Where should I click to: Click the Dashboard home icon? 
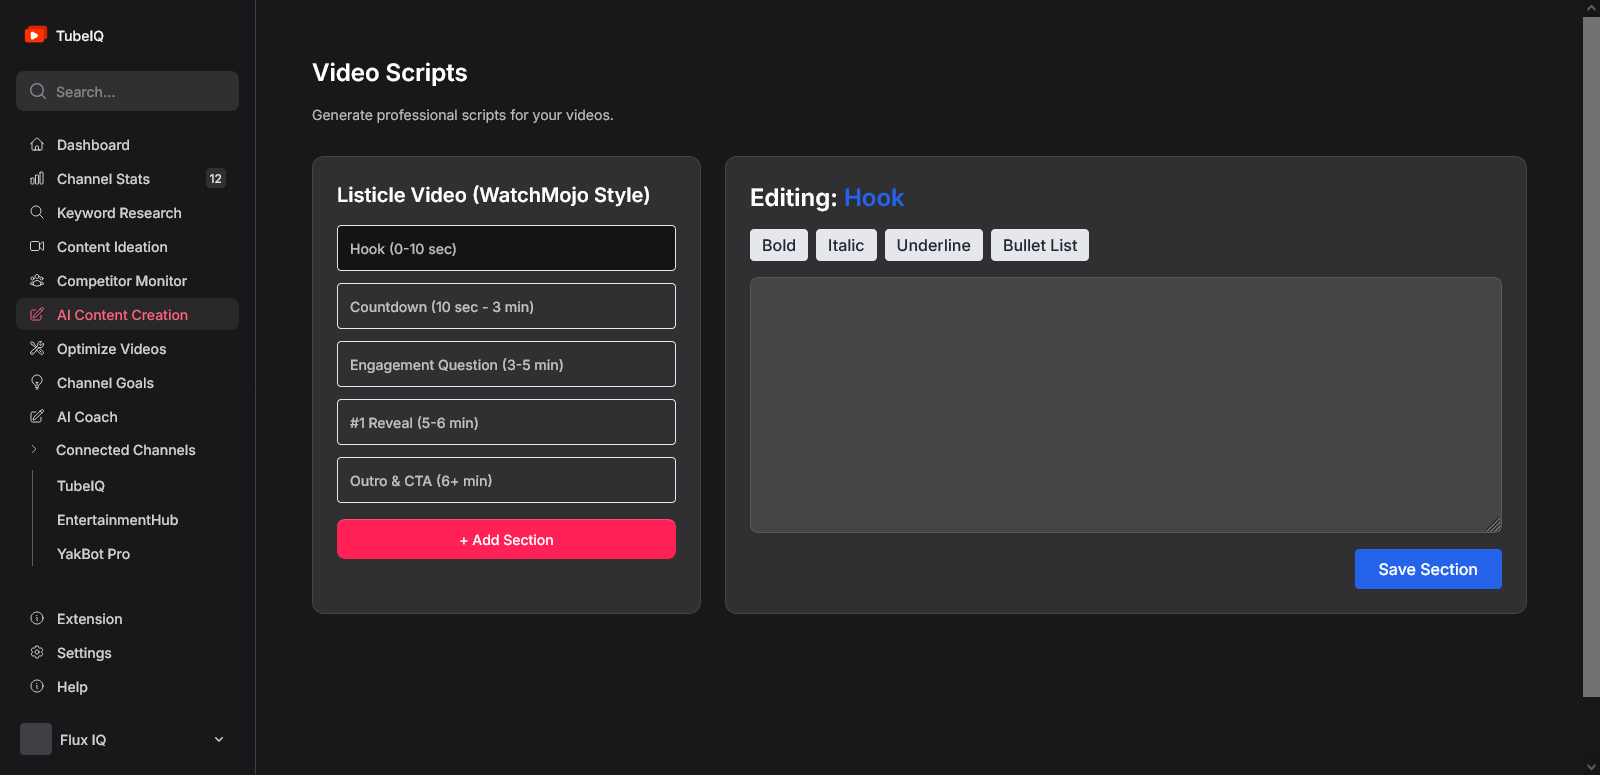(37, 145)
